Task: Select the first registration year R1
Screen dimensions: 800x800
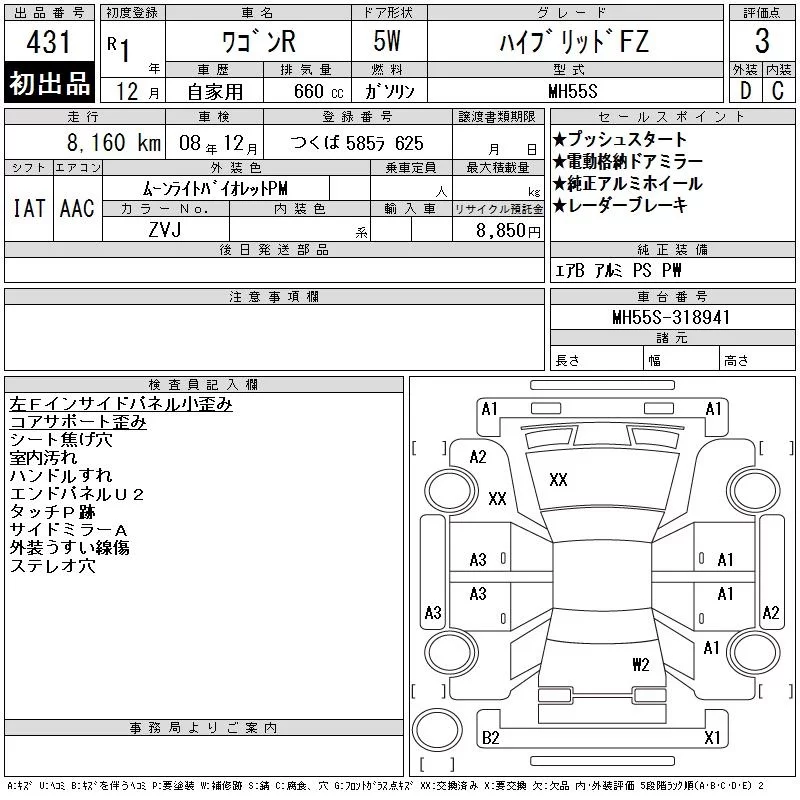Action: (x=118, y=49)
